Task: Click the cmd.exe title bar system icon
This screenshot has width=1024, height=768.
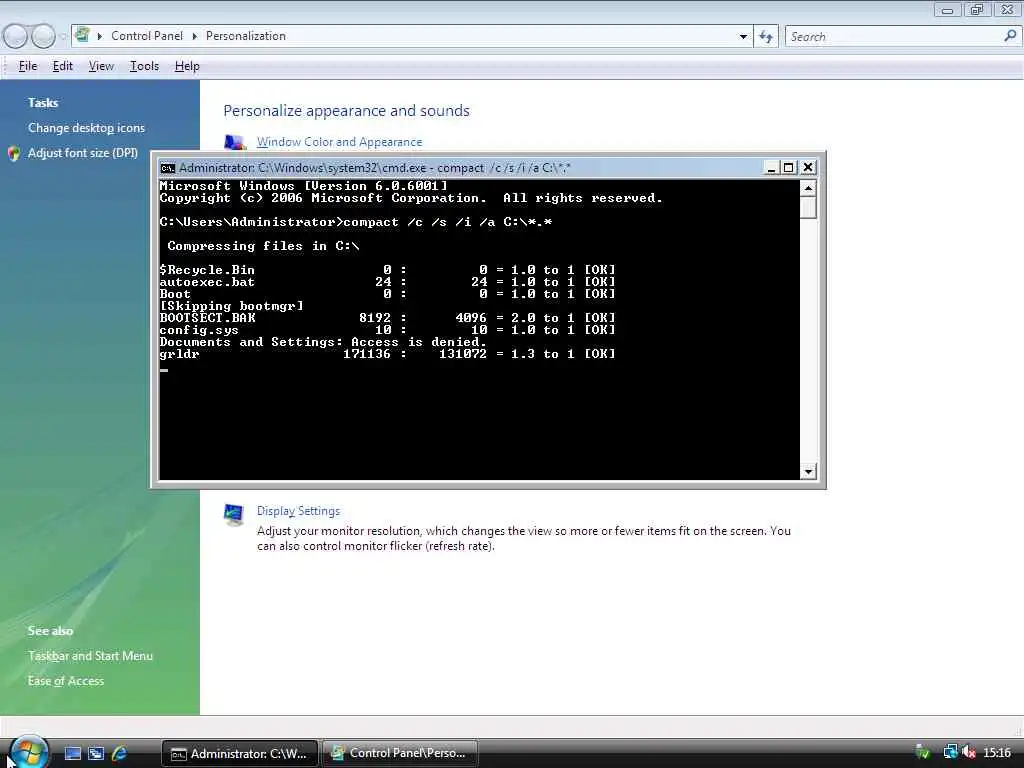Action: coord(168,168)
